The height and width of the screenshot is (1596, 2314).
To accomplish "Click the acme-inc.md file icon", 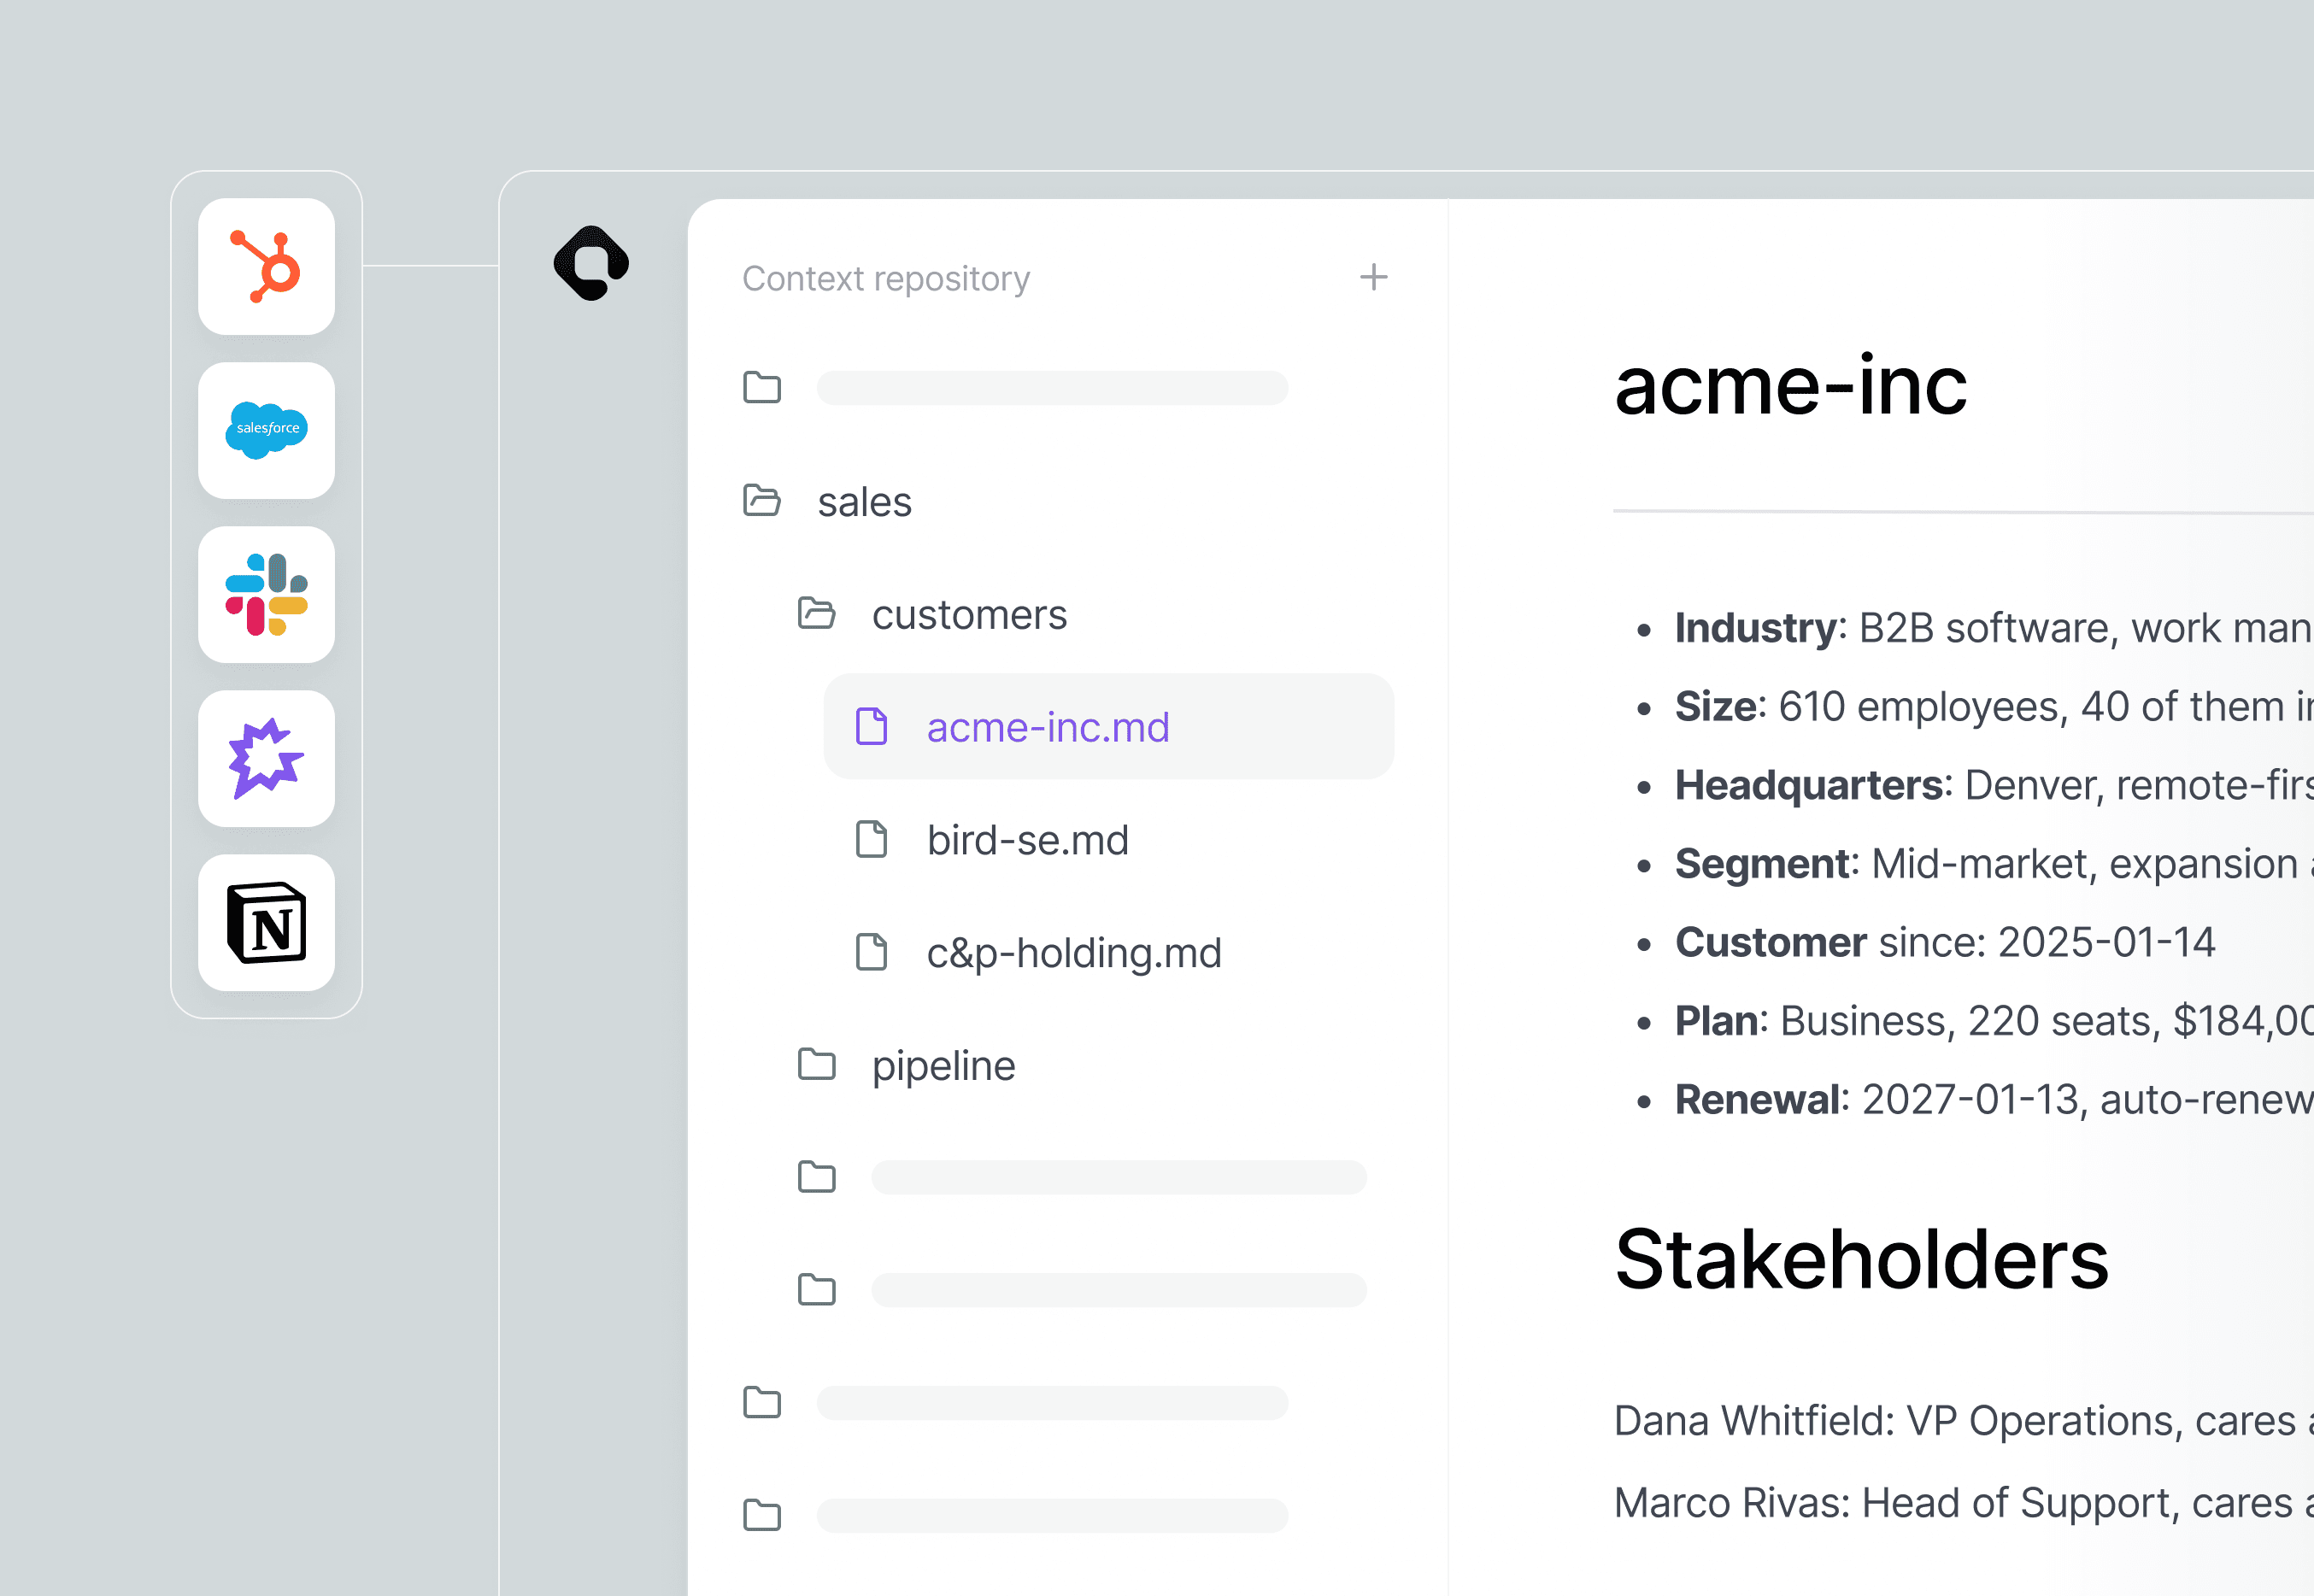I will tap(871, 726).
